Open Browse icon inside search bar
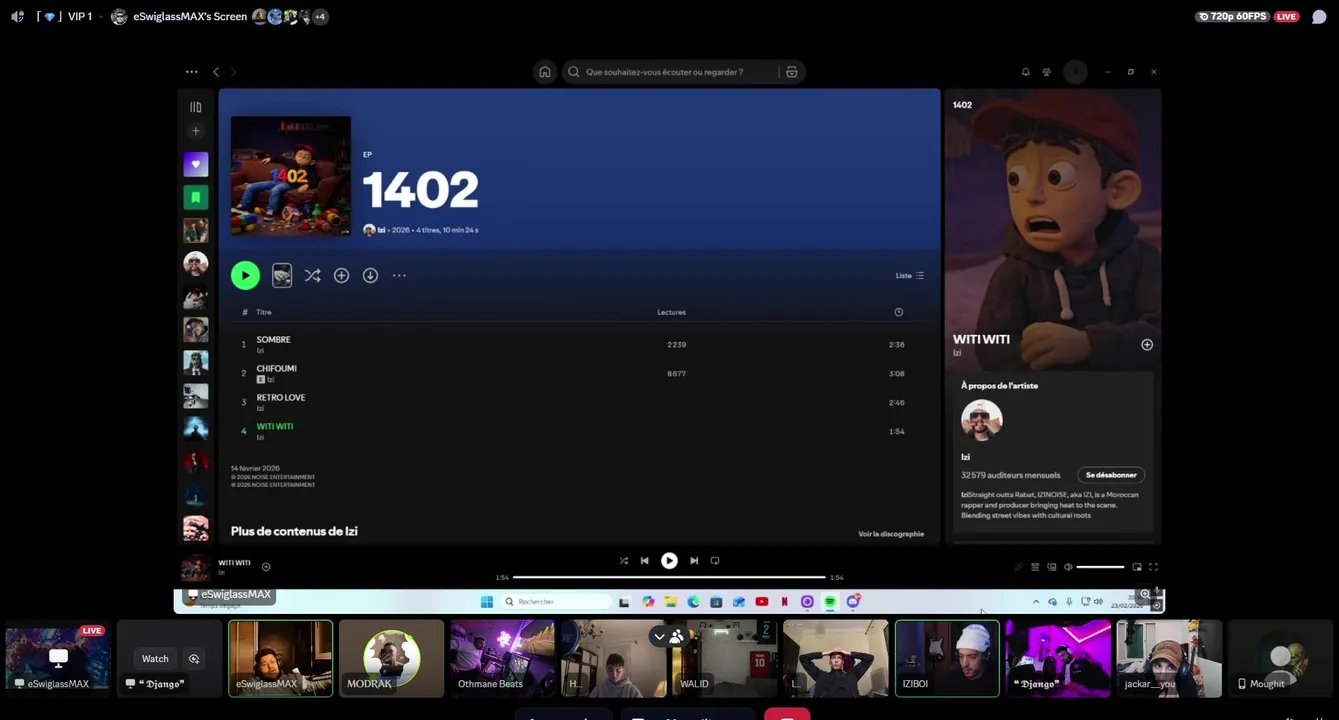Screen dimensions: 1339x720 (791, 72)
